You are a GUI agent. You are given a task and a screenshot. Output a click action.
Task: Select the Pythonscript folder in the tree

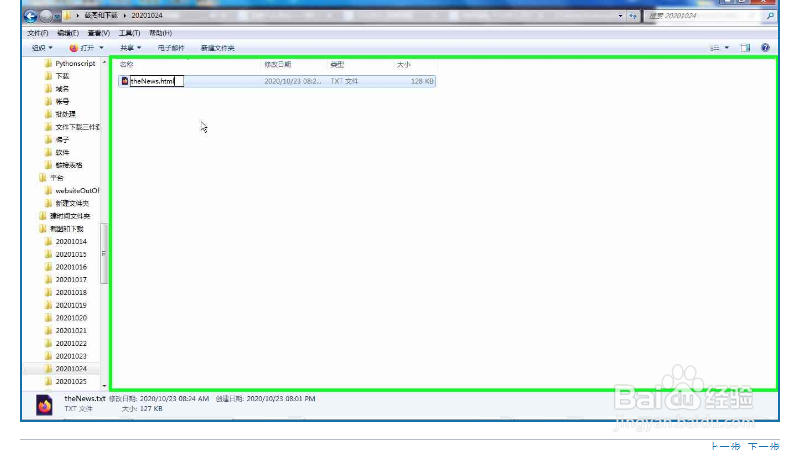(x=75, y=63)
